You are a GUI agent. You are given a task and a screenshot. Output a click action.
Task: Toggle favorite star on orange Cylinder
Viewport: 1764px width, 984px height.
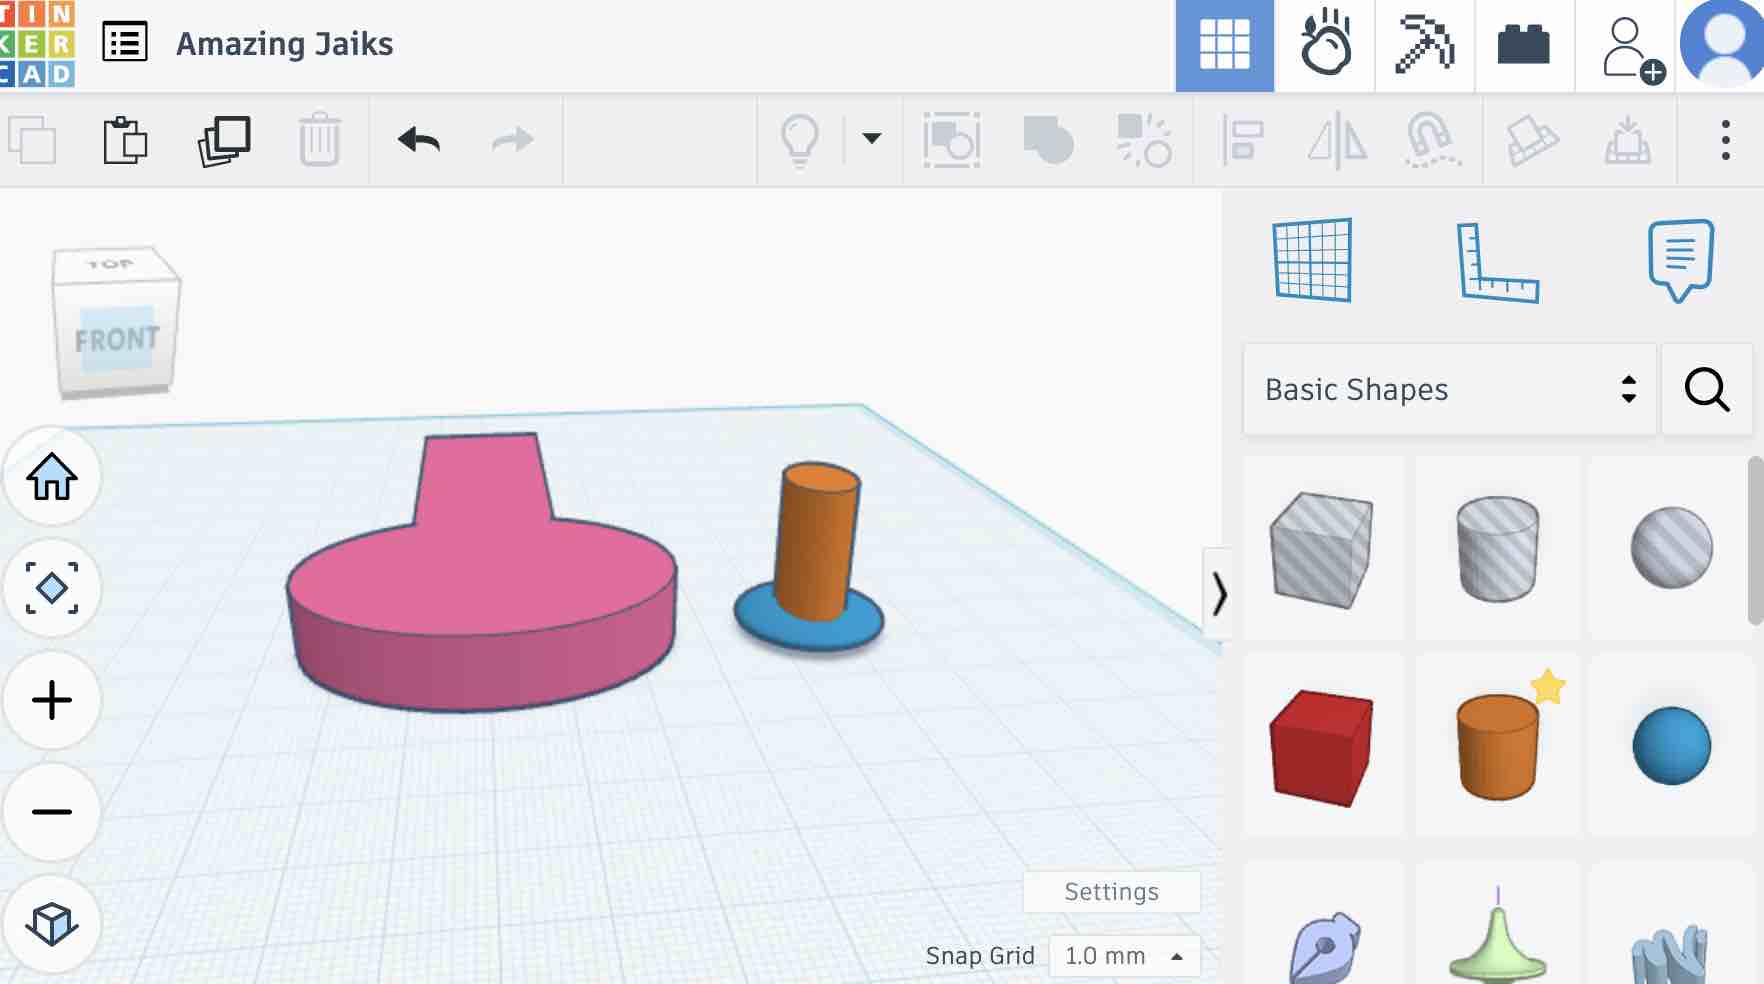coord(1548,686)
